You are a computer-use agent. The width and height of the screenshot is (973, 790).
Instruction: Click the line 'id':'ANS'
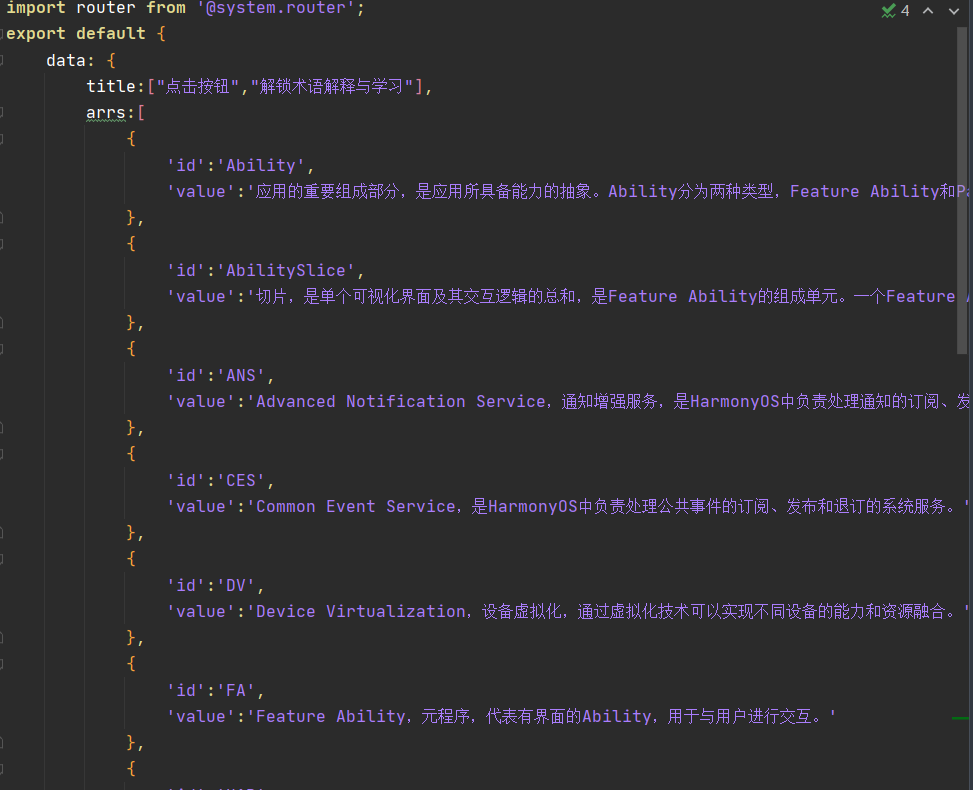click(220, 375)
